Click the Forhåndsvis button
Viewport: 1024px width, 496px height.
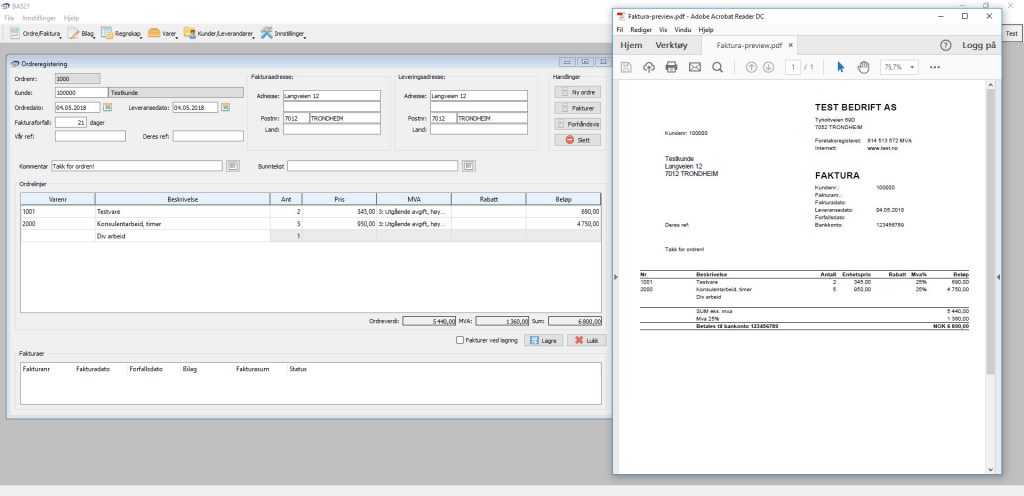pos(577,123)
